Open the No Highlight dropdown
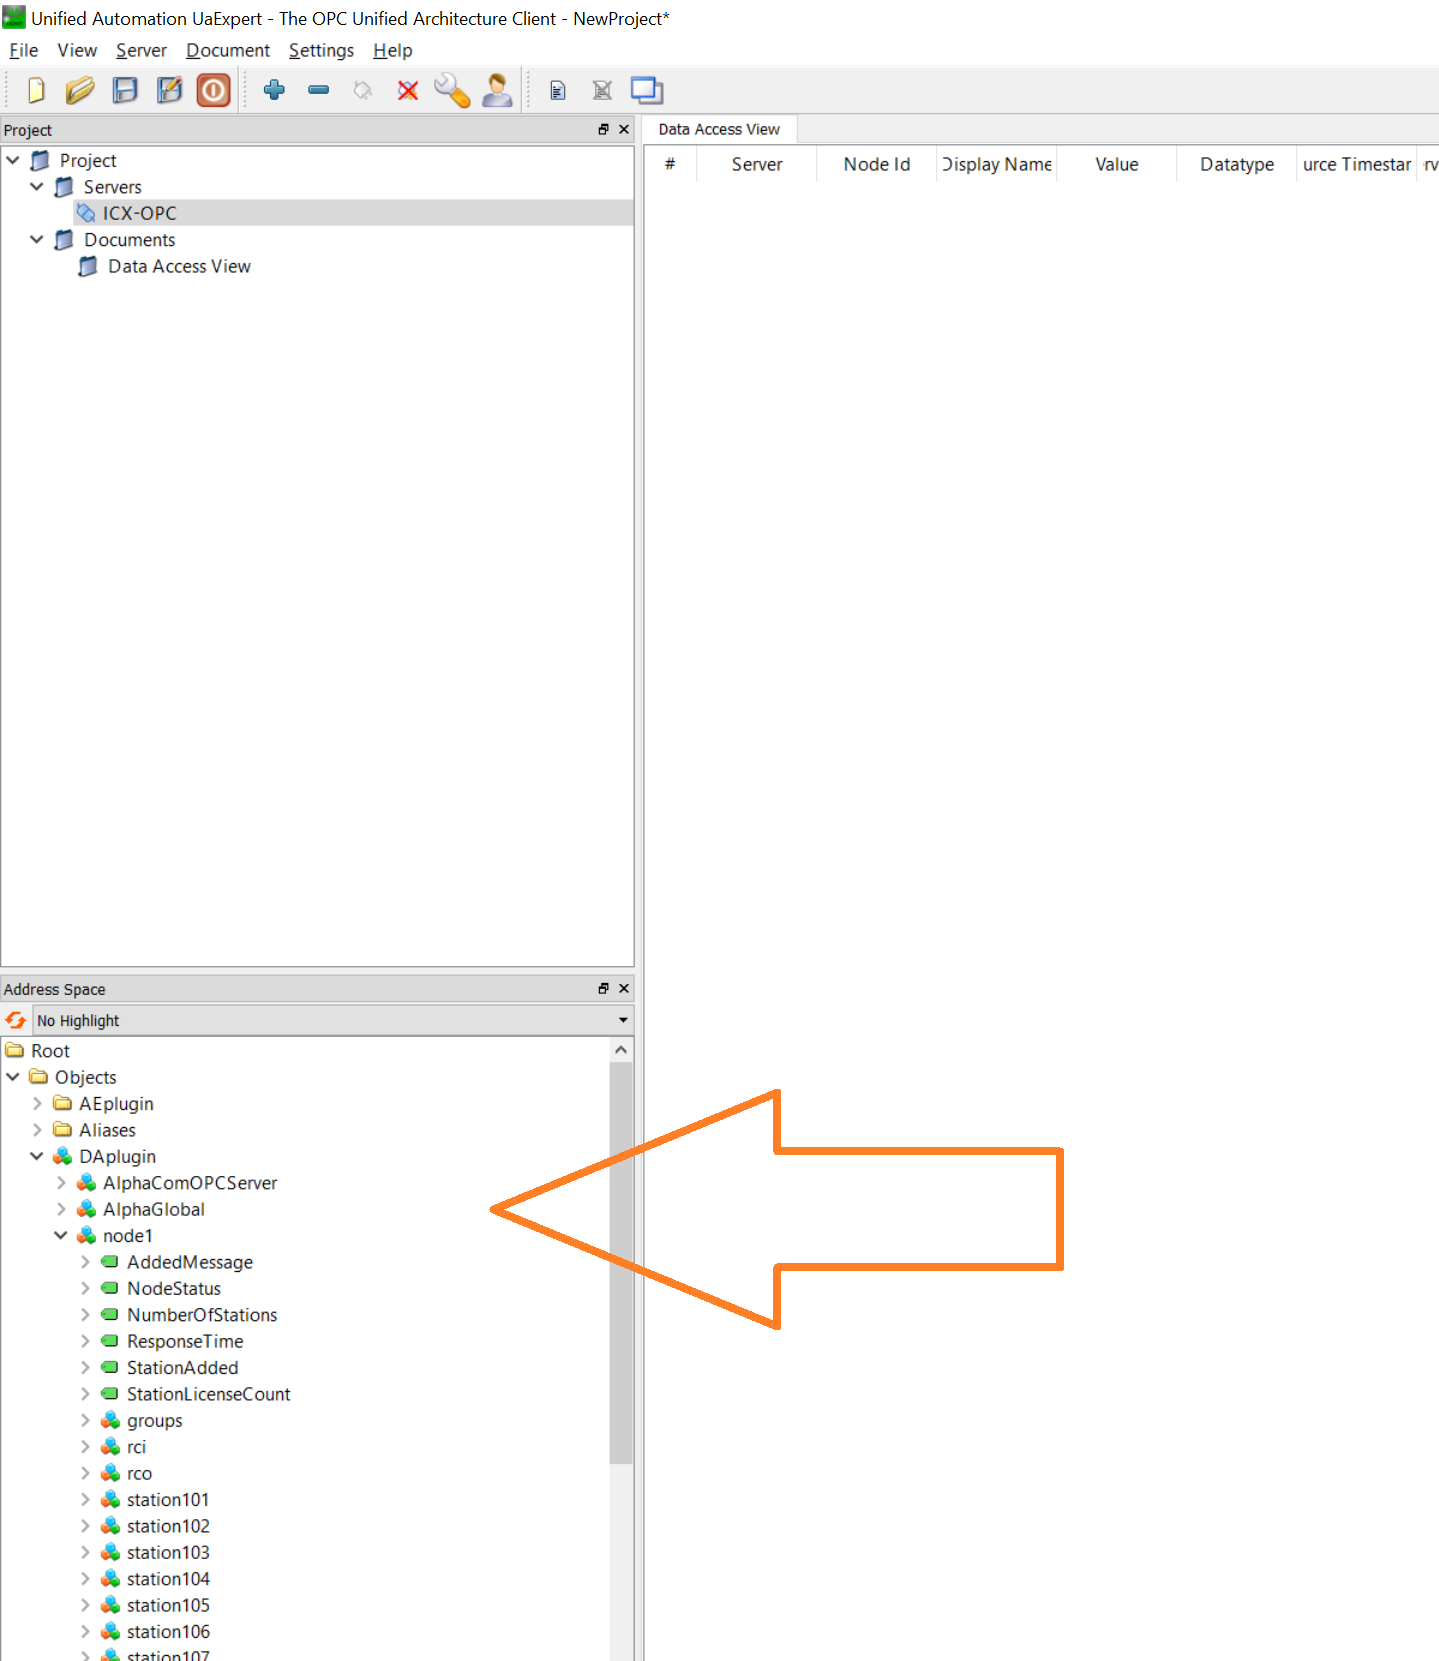The image size is (1439, 1661). point(333,1020)
